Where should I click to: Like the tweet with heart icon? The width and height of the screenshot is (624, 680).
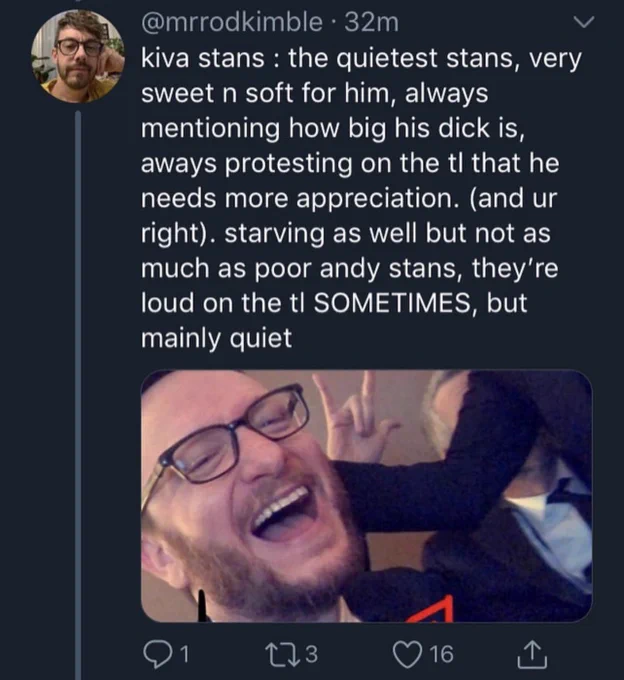(x=408, y=654)
